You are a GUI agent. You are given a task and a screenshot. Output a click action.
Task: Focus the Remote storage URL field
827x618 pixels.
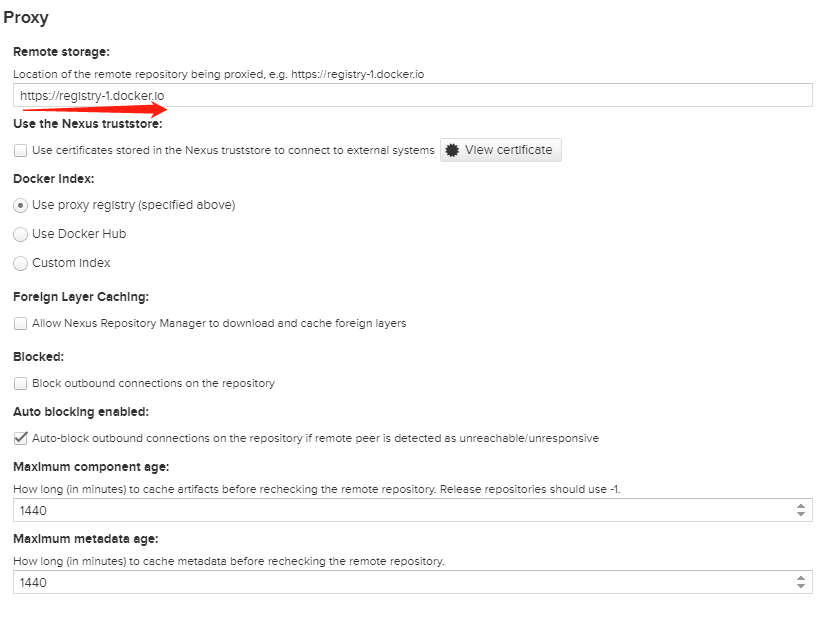[x=412, y=95]
